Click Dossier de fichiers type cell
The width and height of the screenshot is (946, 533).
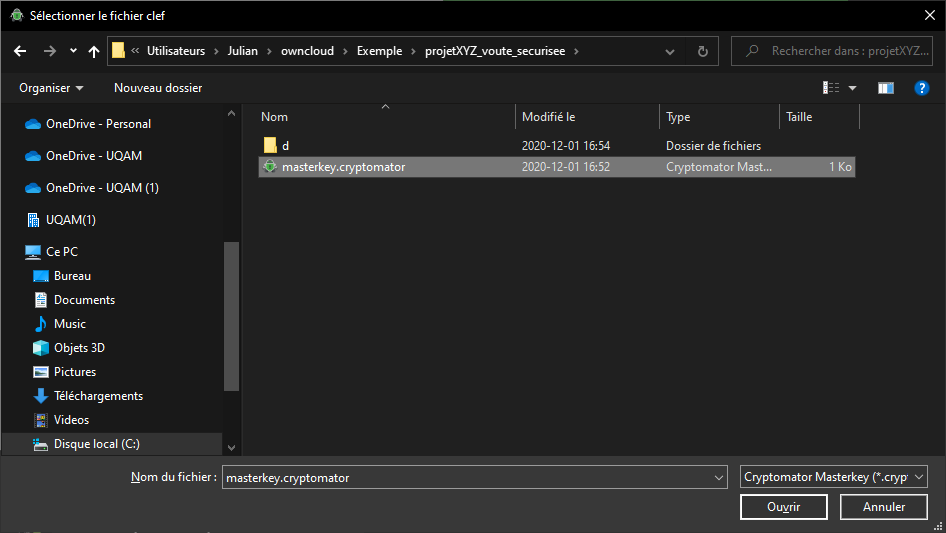click(713, 145)
